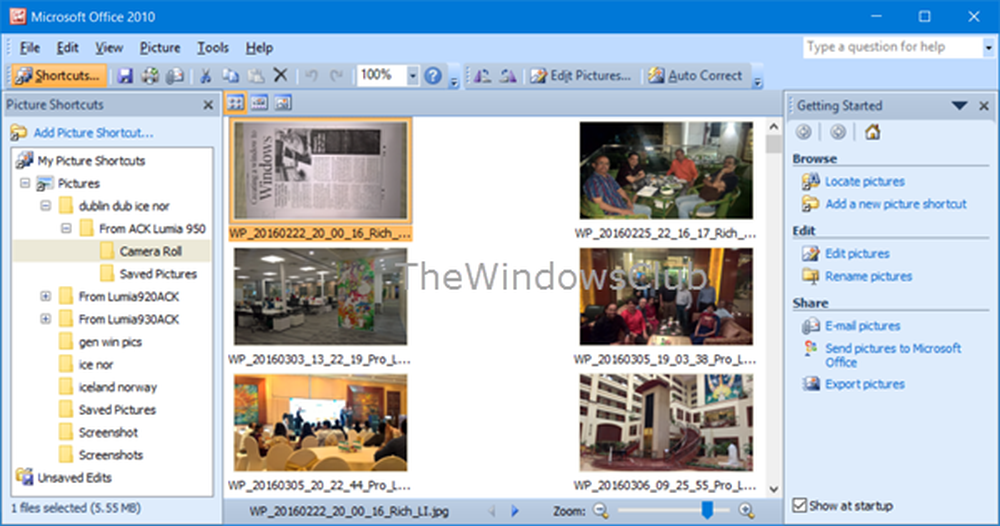Click the Delete X icon in toolbar
Image resolution: width=1000 pixels, height=526 pixels.
(x=281, y=76)
